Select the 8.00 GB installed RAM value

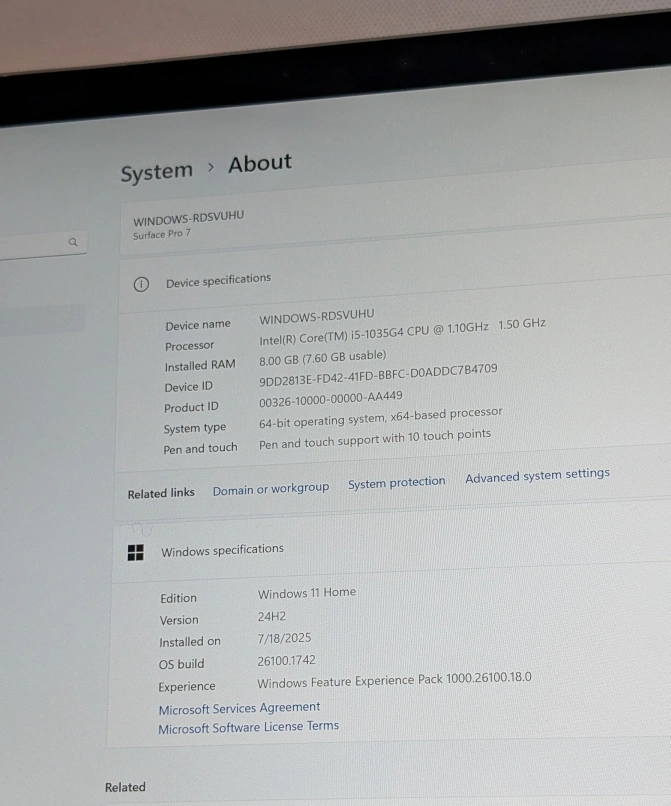[x=322, y=358]
